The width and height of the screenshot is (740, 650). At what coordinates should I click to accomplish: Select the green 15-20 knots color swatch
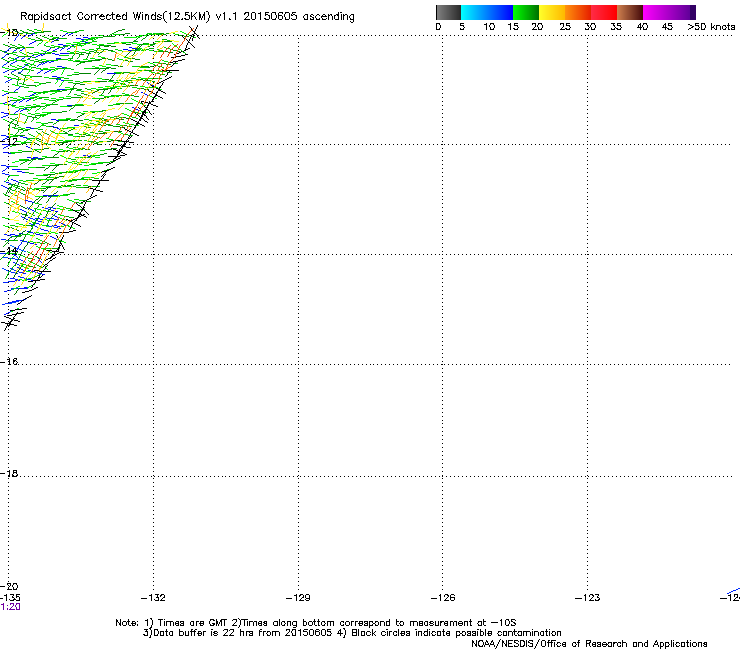tap(526, 12)
